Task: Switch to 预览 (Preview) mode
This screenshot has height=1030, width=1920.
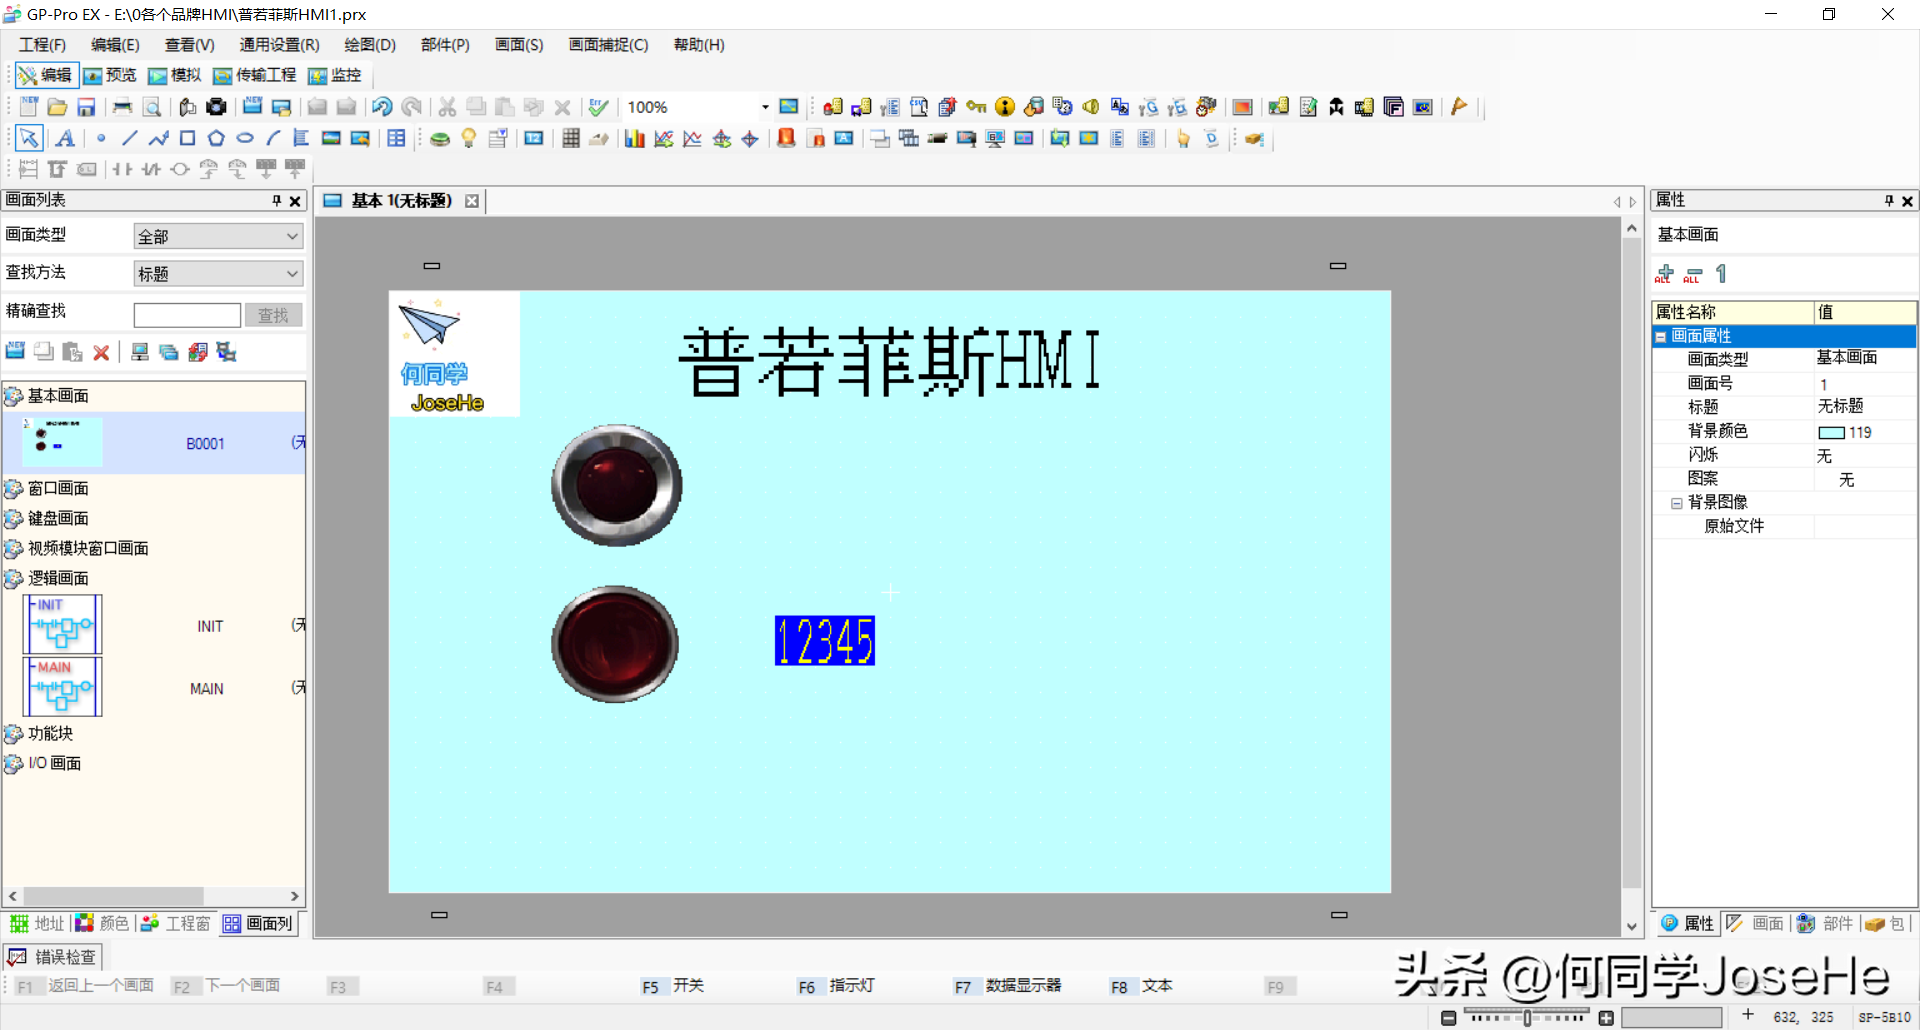Action: [110, 76]
